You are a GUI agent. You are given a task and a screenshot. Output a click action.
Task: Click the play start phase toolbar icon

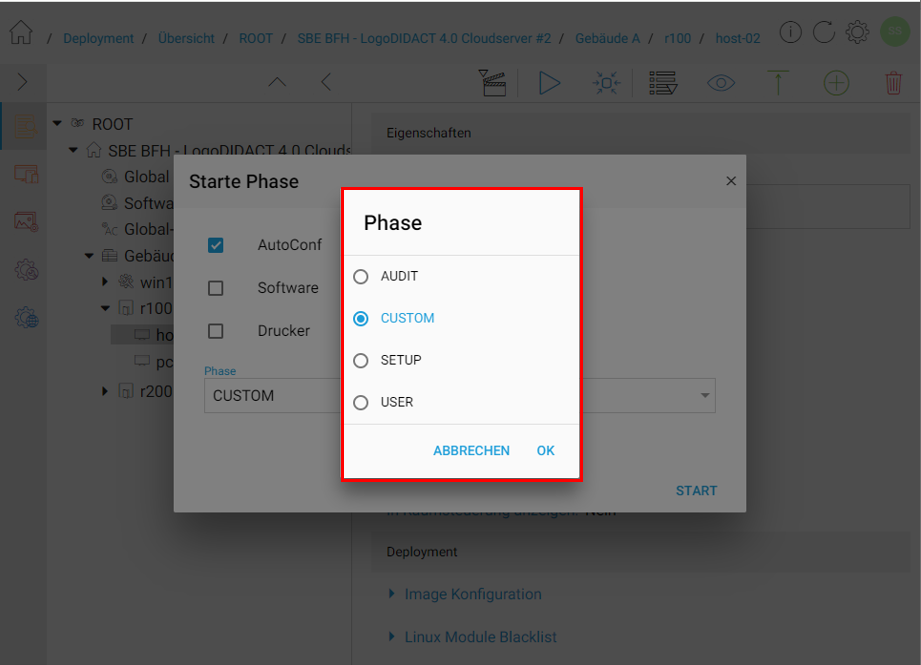pos(549,83)
